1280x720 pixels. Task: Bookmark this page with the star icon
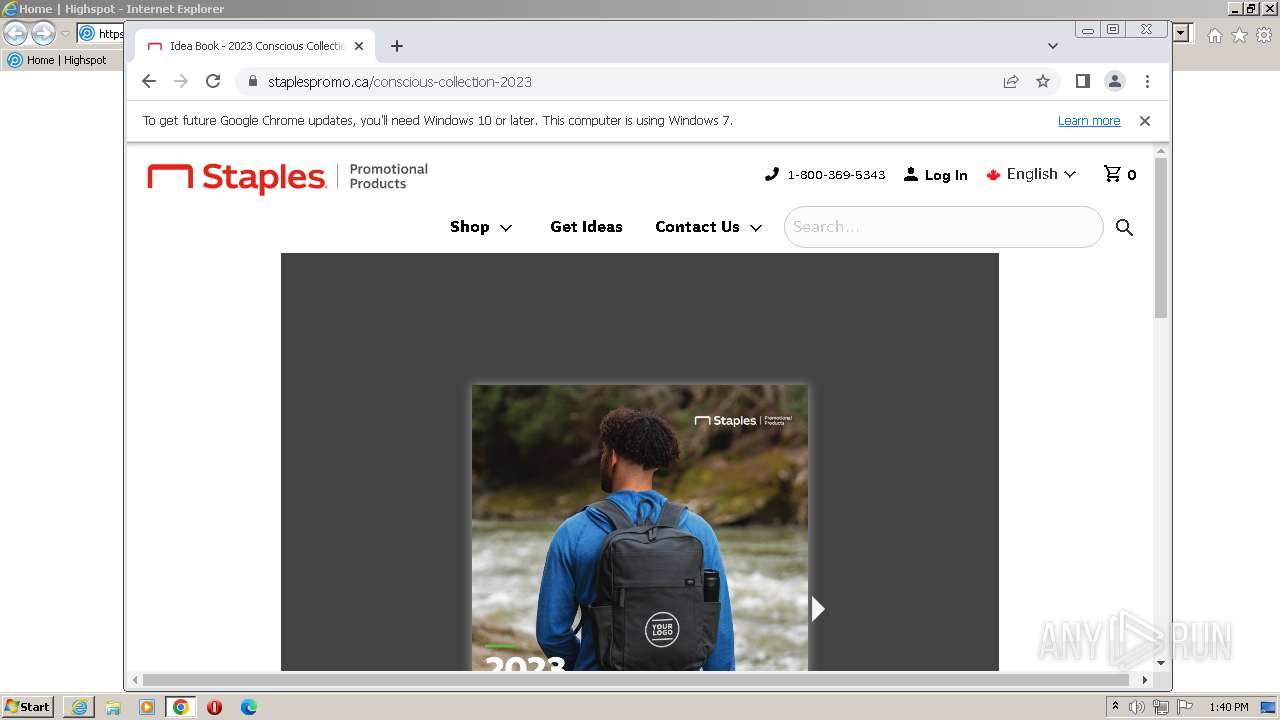(x=1043, y=81)
